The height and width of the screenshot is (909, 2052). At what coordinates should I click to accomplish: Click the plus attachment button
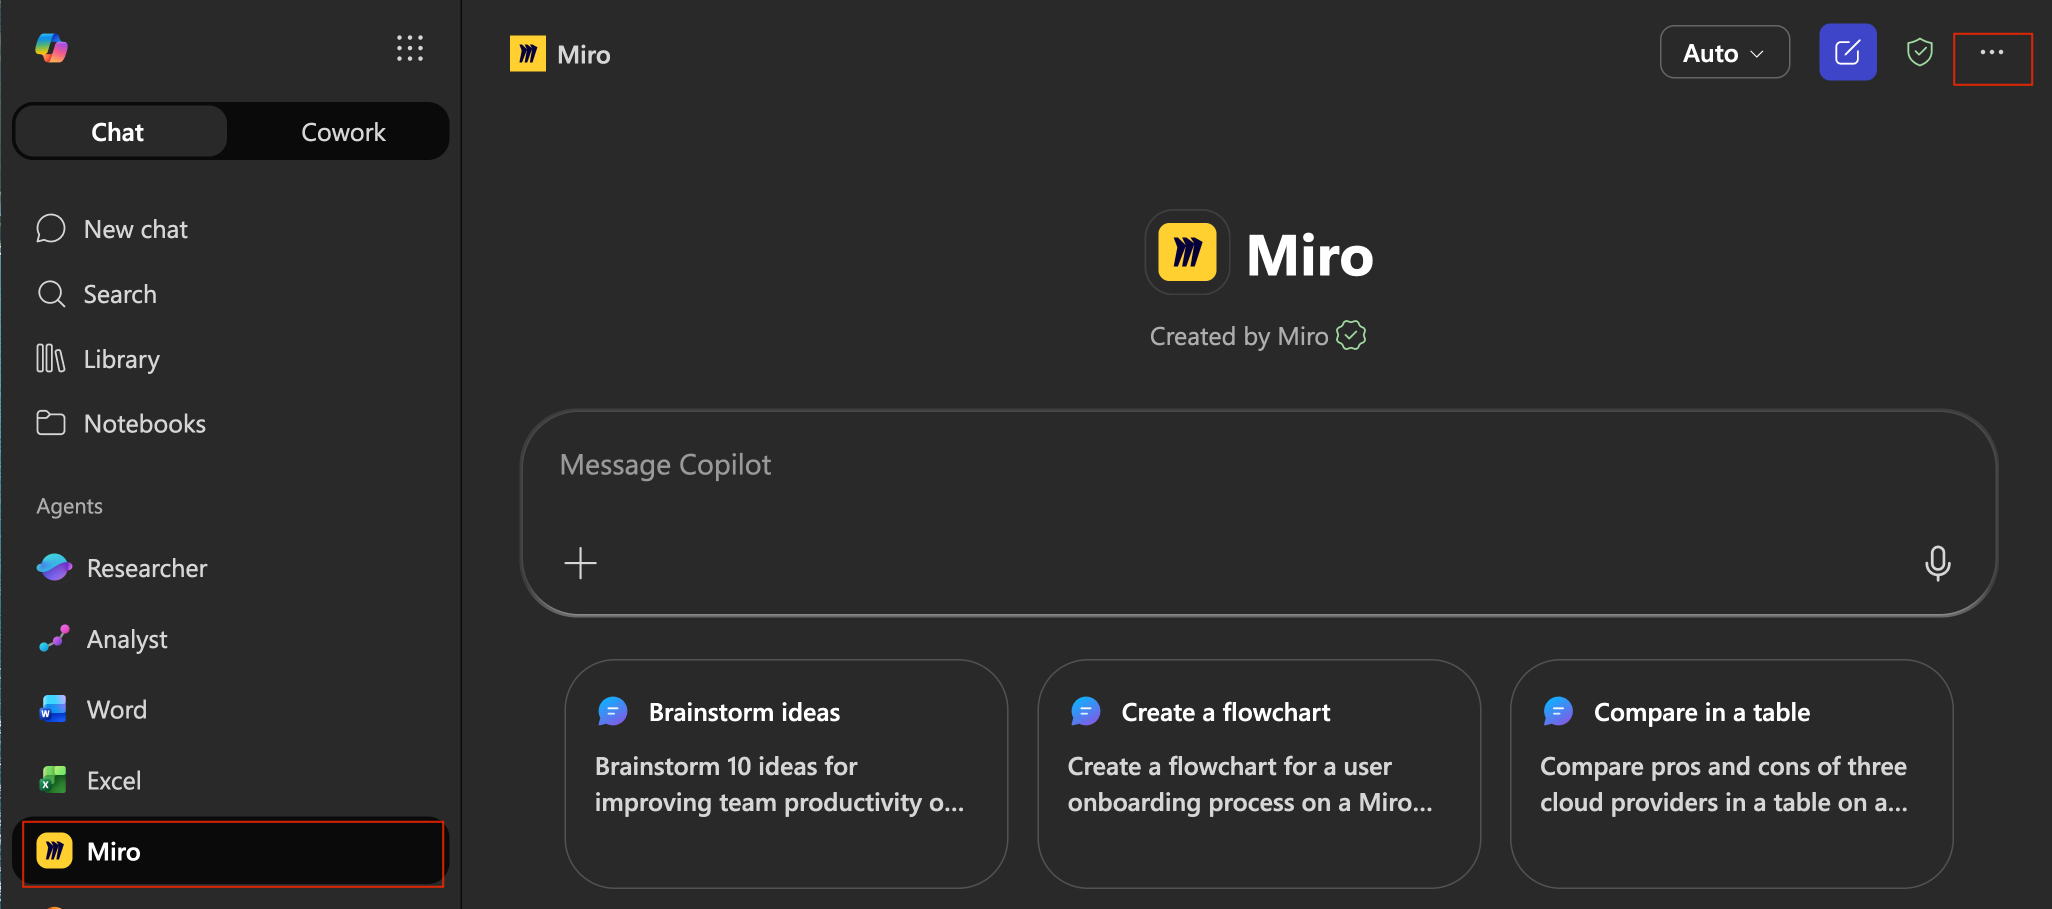[x=580, y=563]
